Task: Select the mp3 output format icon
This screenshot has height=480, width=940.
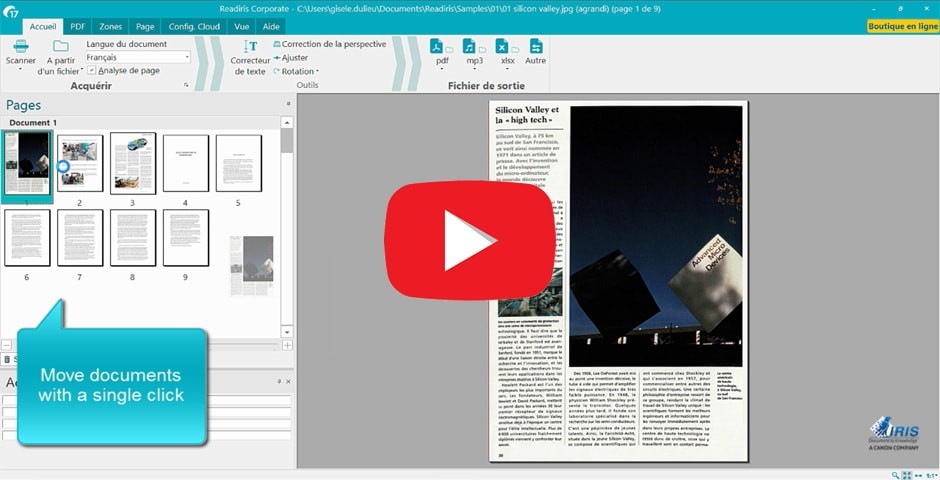Action: pos(469,46)
